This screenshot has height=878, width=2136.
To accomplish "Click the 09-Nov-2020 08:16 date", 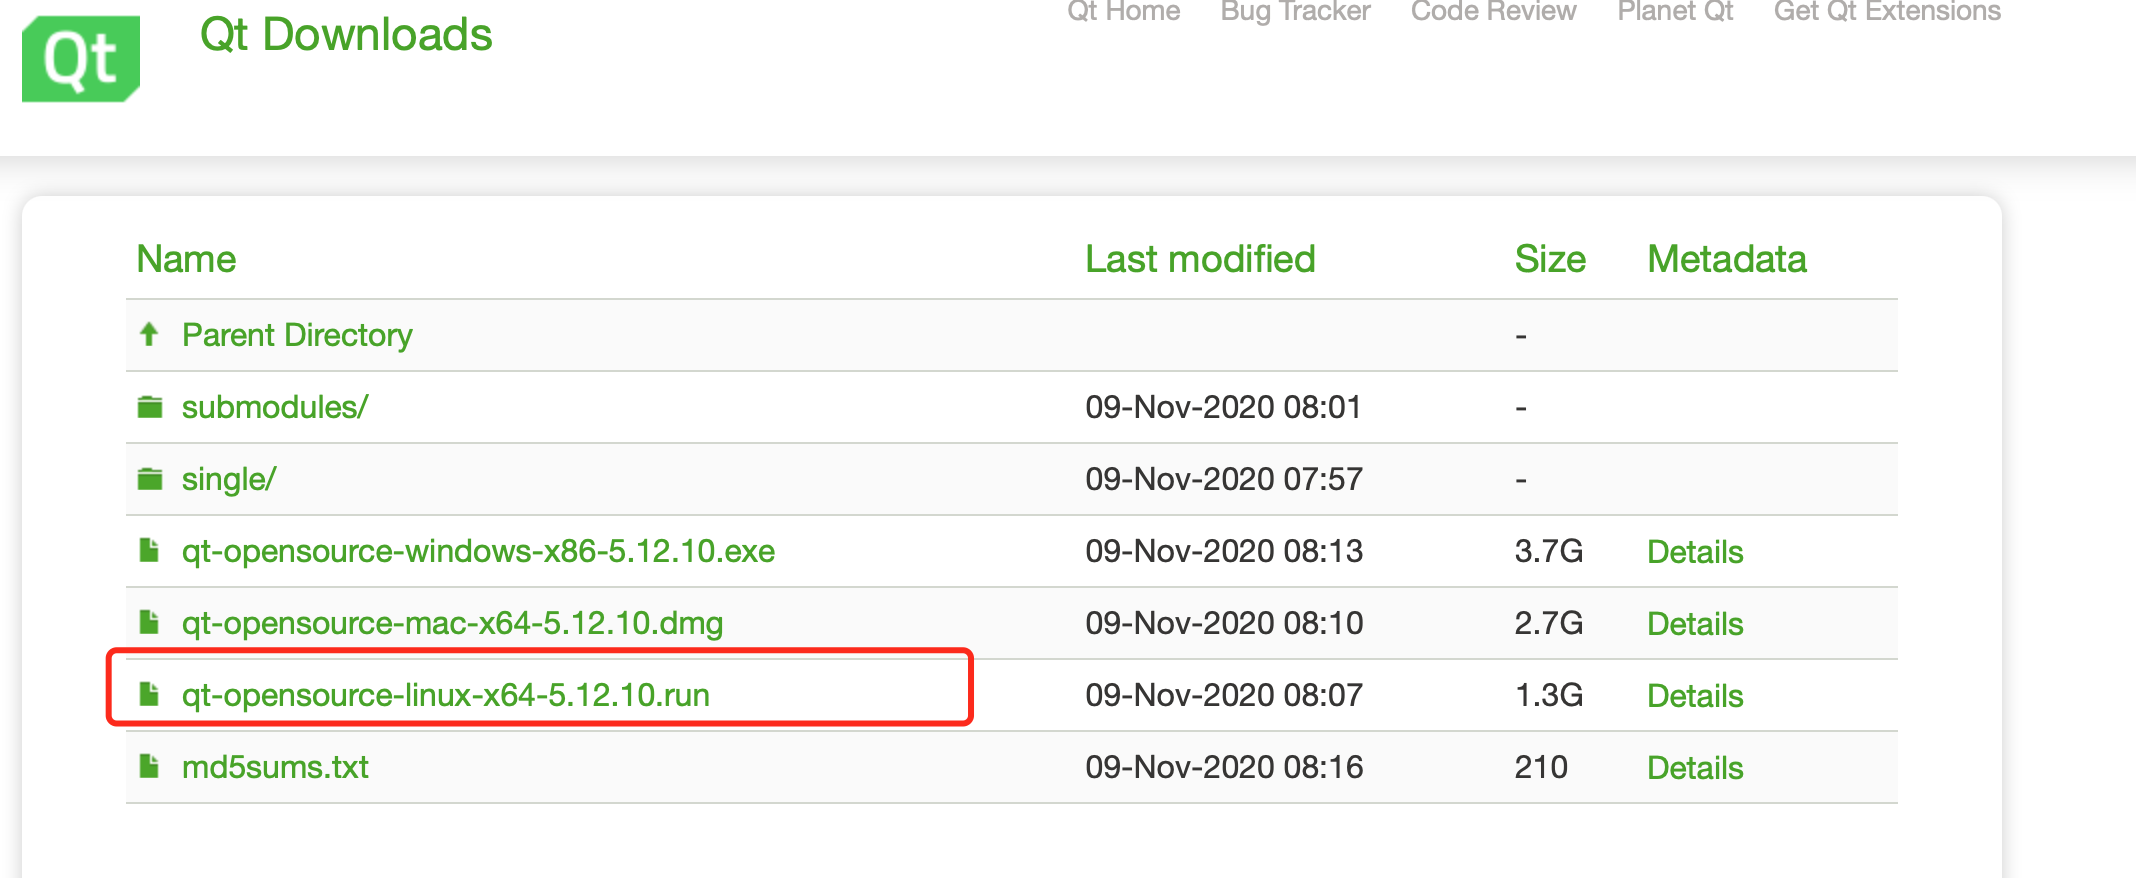I will [x=1224, y=767].
